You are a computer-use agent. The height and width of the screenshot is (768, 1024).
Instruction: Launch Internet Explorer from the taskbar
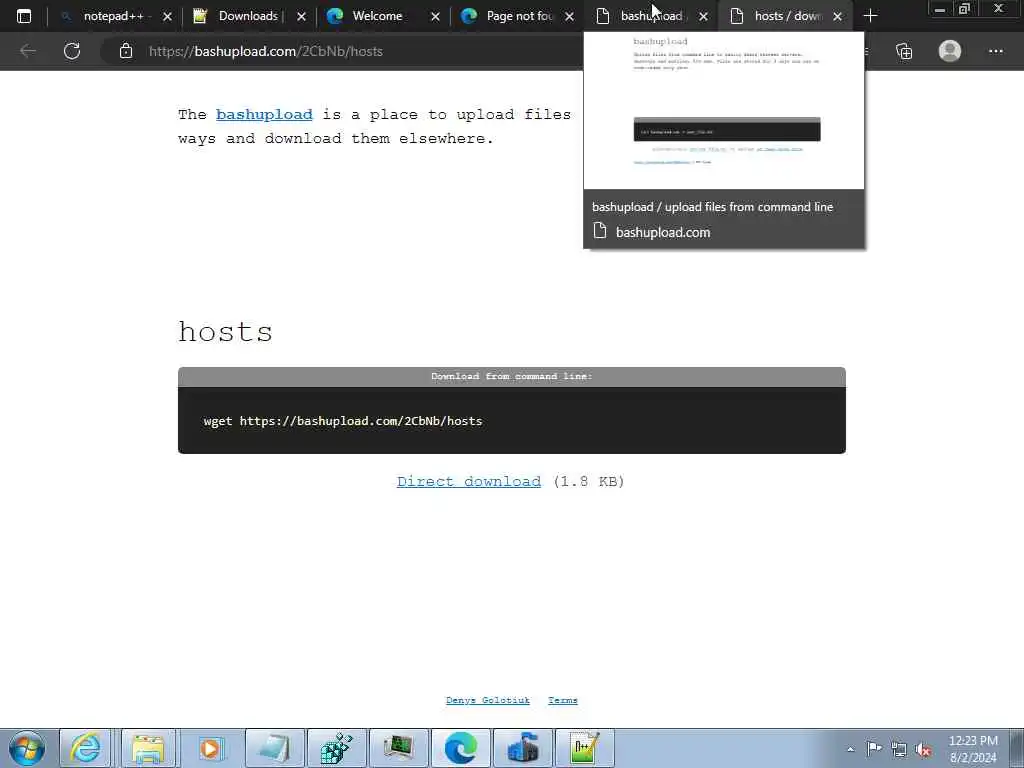(x=86, y=748)
